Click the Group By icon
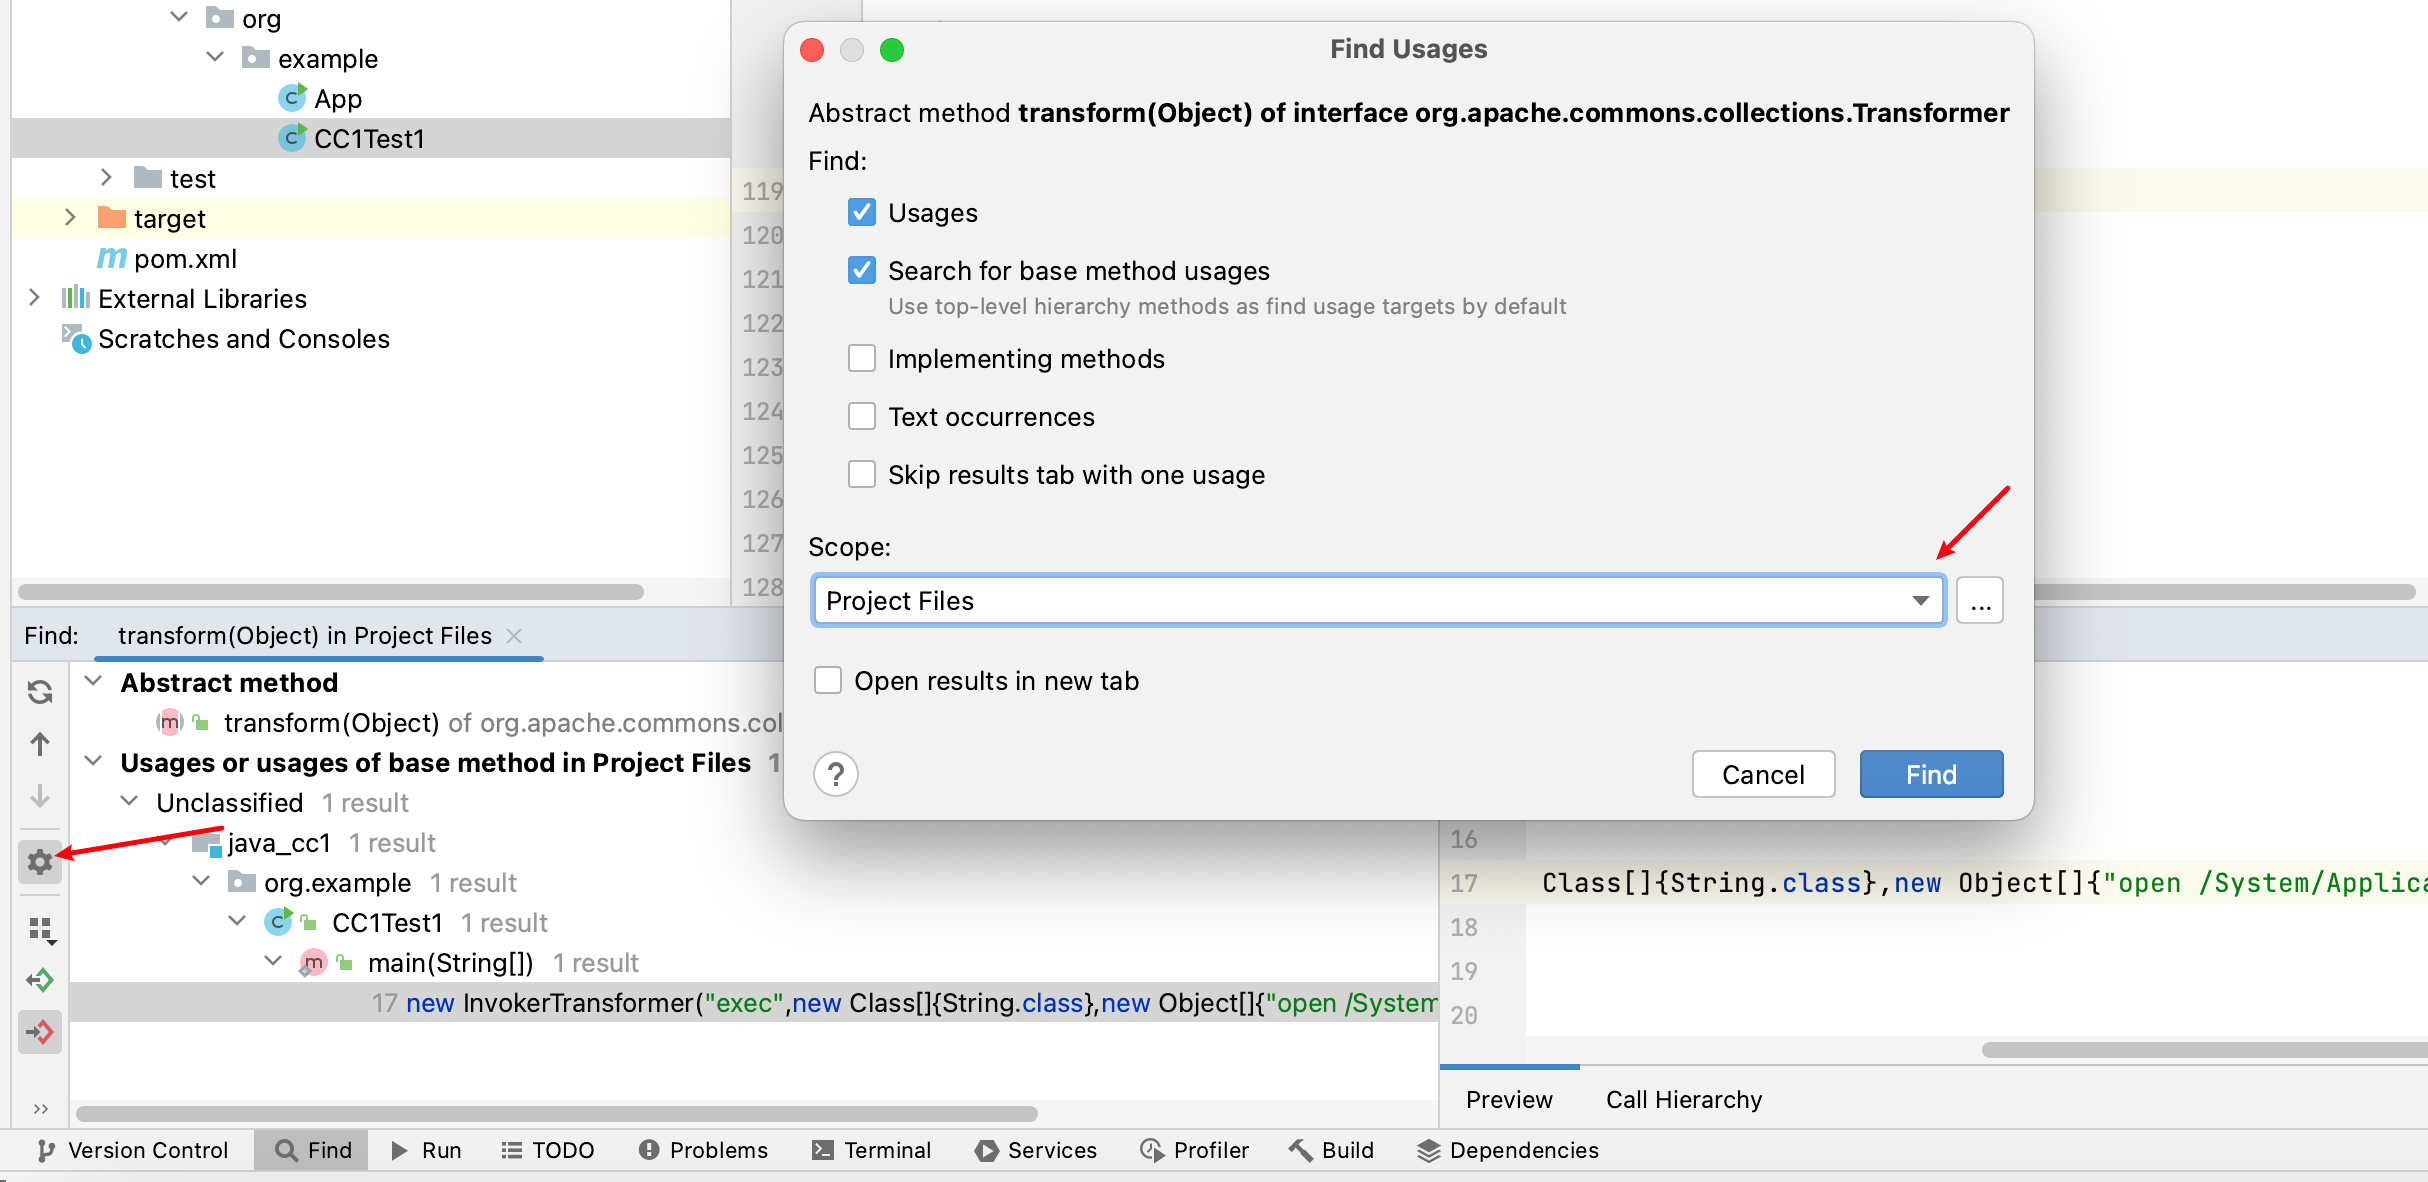 pos(41,930)
